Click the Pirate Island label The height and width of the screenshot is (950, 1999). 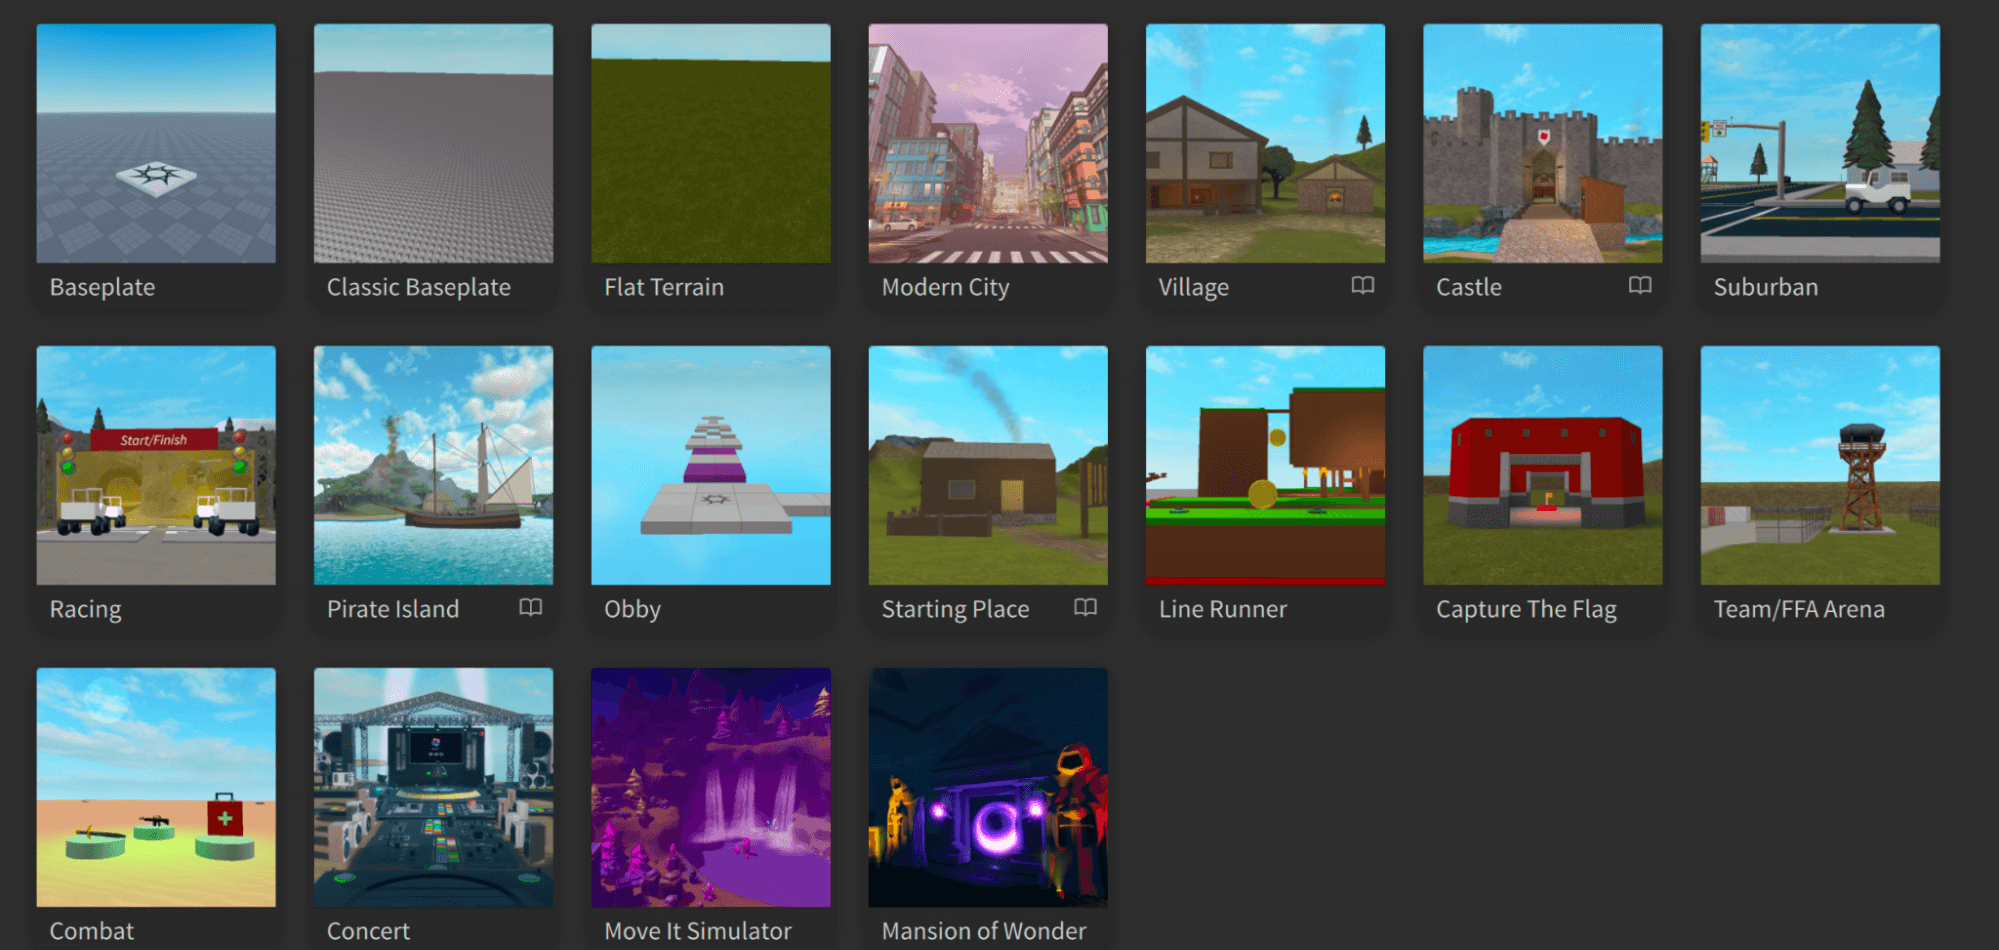(x=392, y=608)
